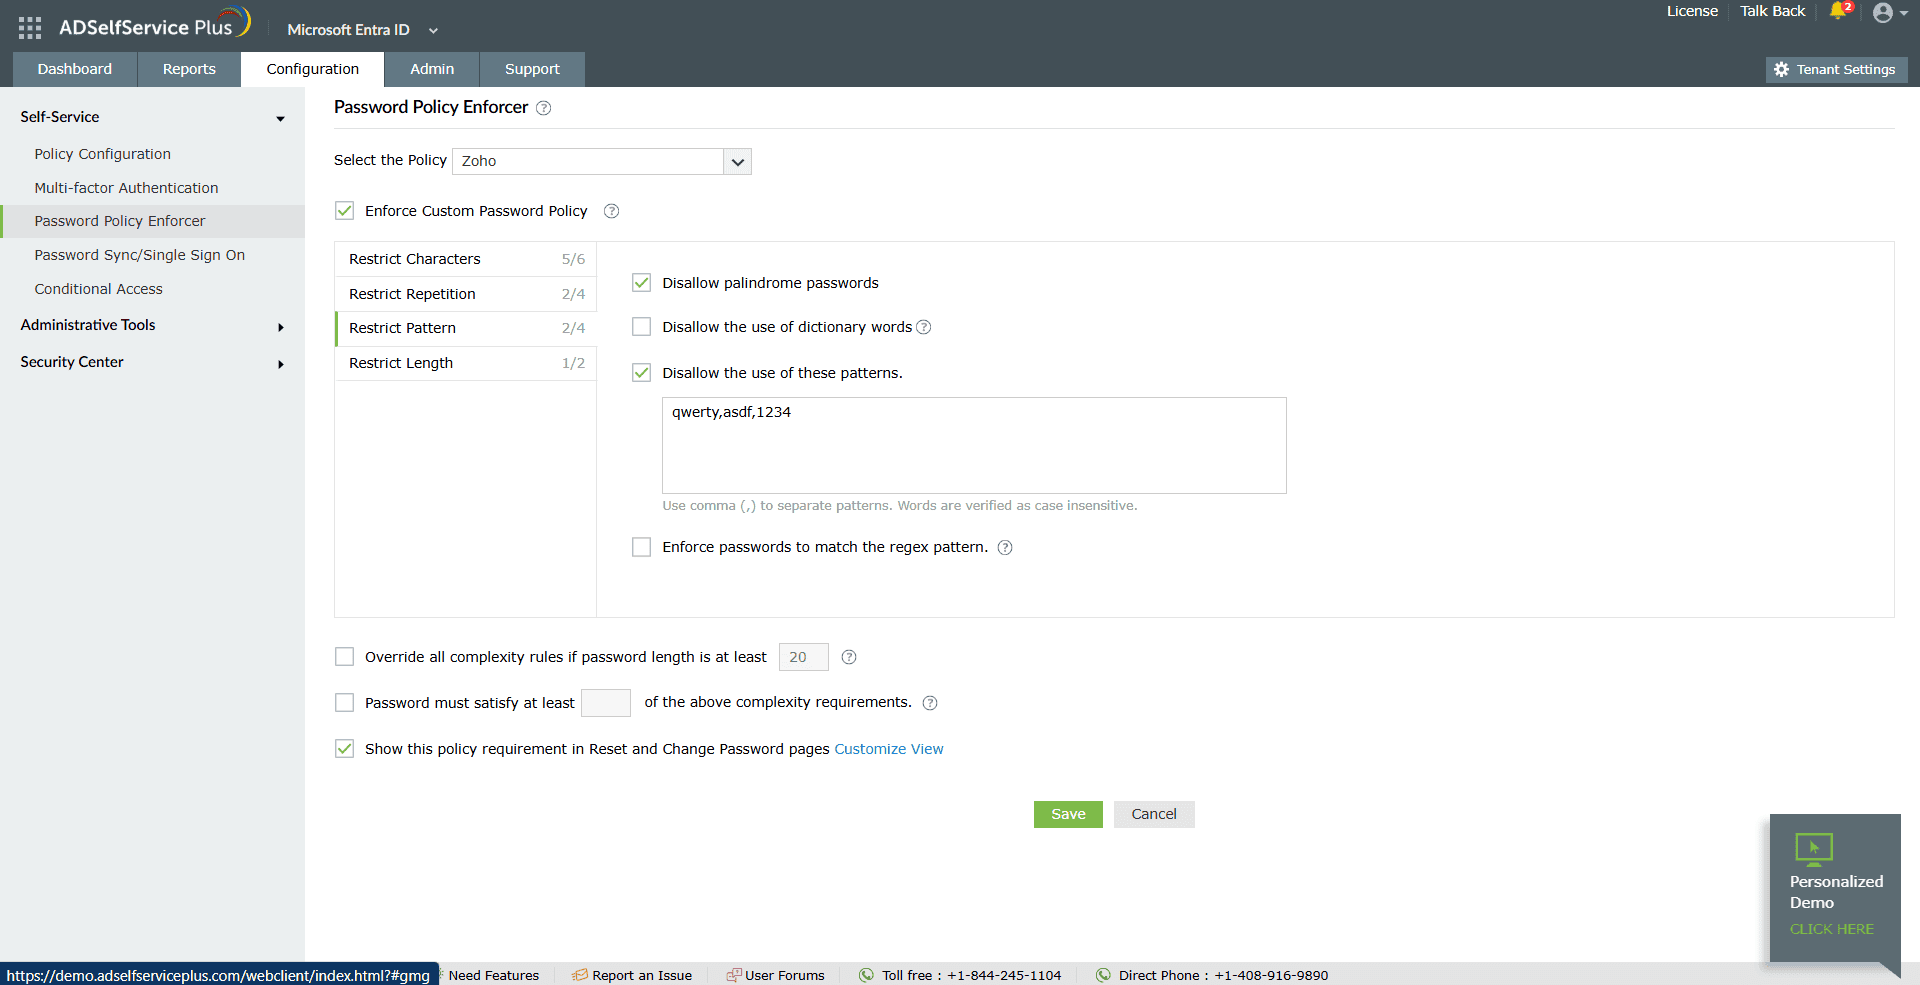Screen dimensions: 1920x985
Task: Click the green Save button
Action: (x=1068, y=814)
